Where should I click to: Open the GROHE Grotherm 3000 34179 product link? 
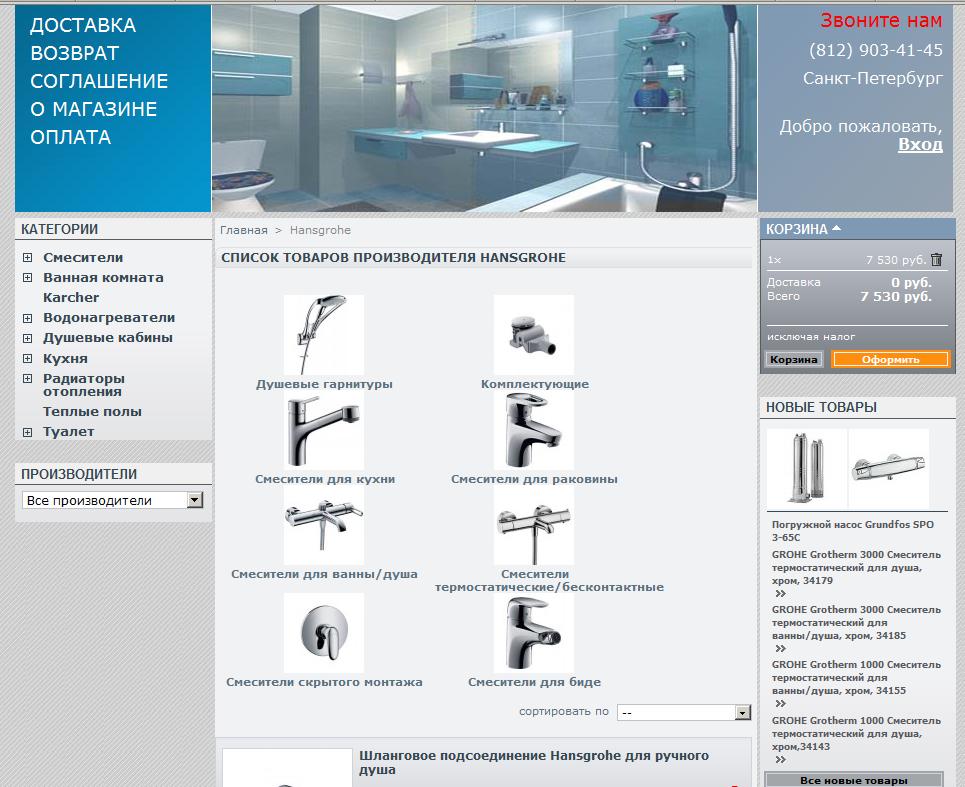[x=856, y=567]
